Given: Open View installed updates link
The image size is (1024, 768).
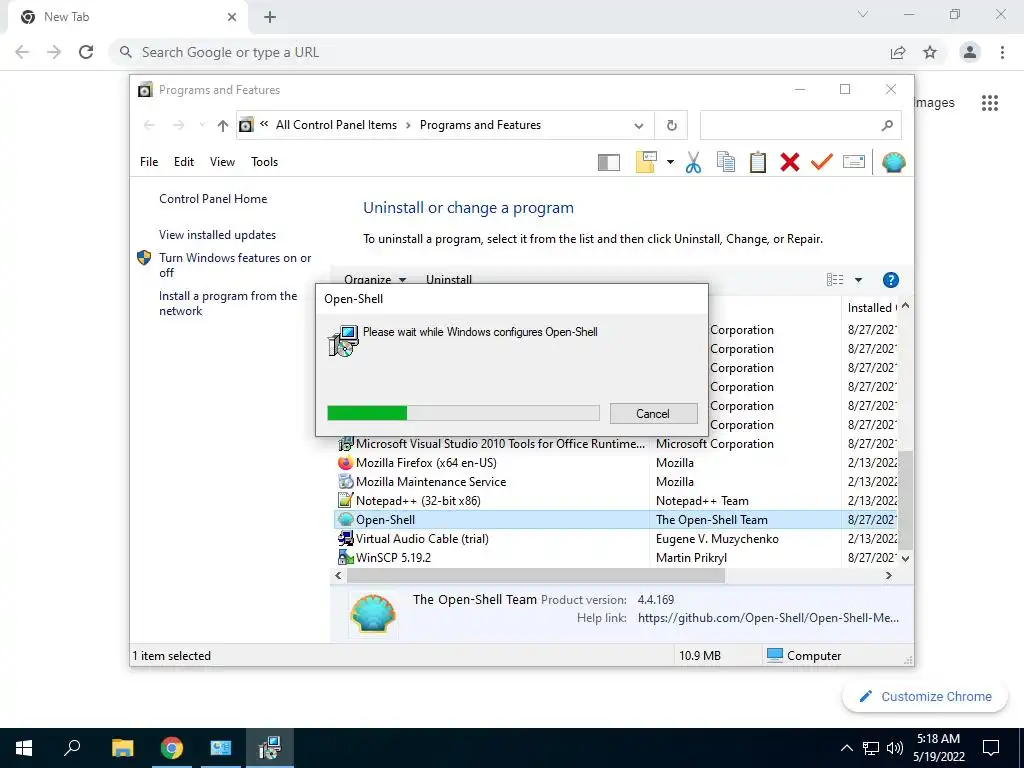Looking at the screenshot, I should [x=217, y=234].
